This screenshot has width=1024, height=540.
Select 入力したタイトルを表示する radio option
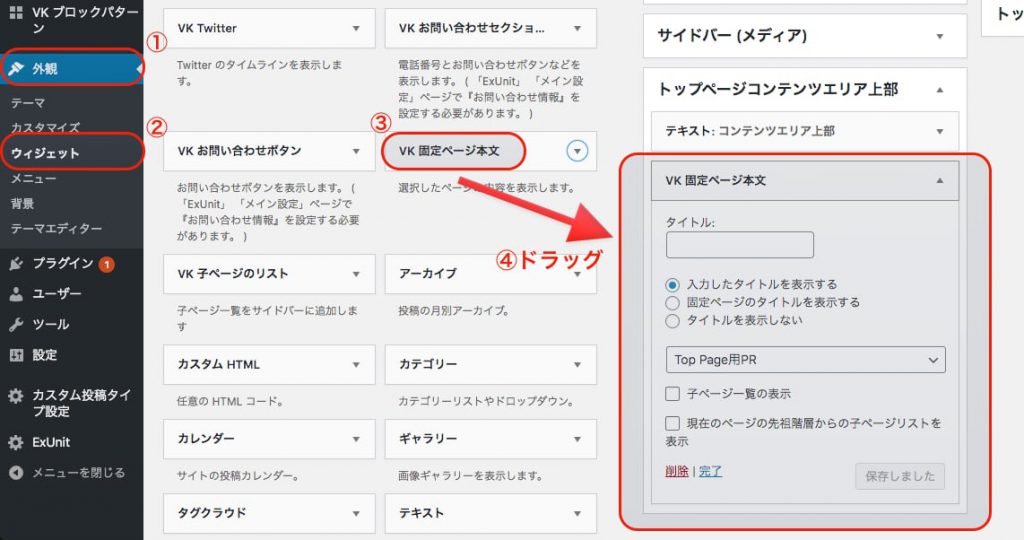(672, 285)
